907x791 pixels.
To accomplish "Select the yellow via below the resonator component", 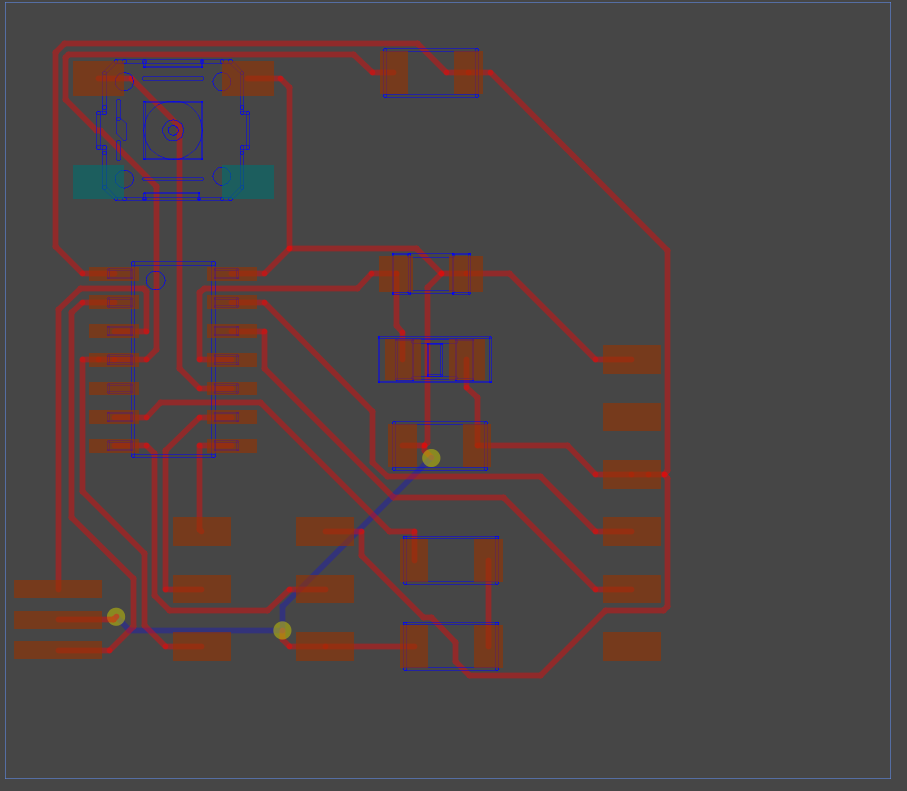I will [x=431, y=458].
